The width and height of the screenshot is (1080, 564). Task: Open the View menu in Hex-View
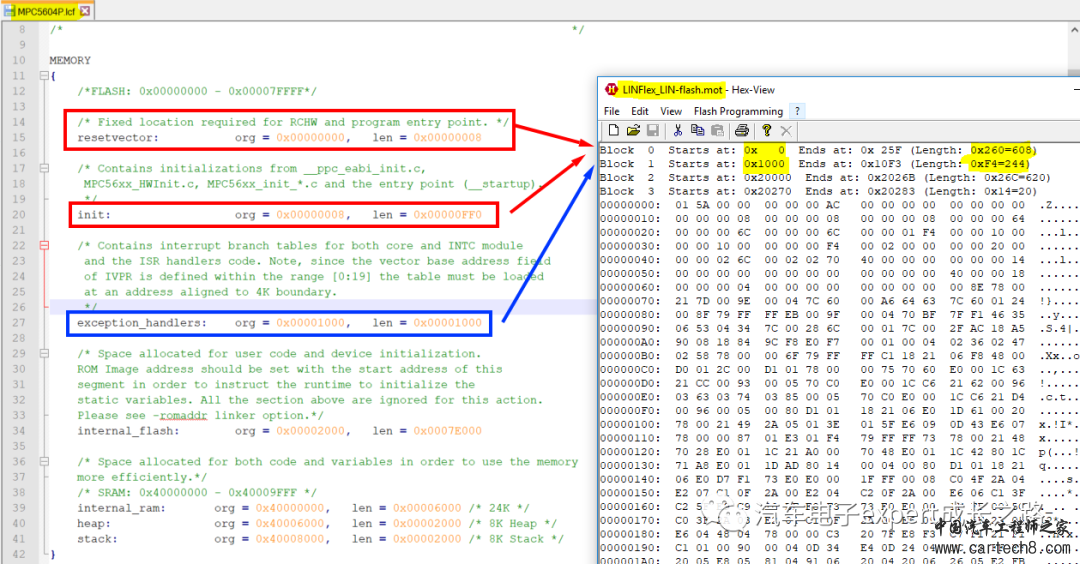(x=671, y=111)
